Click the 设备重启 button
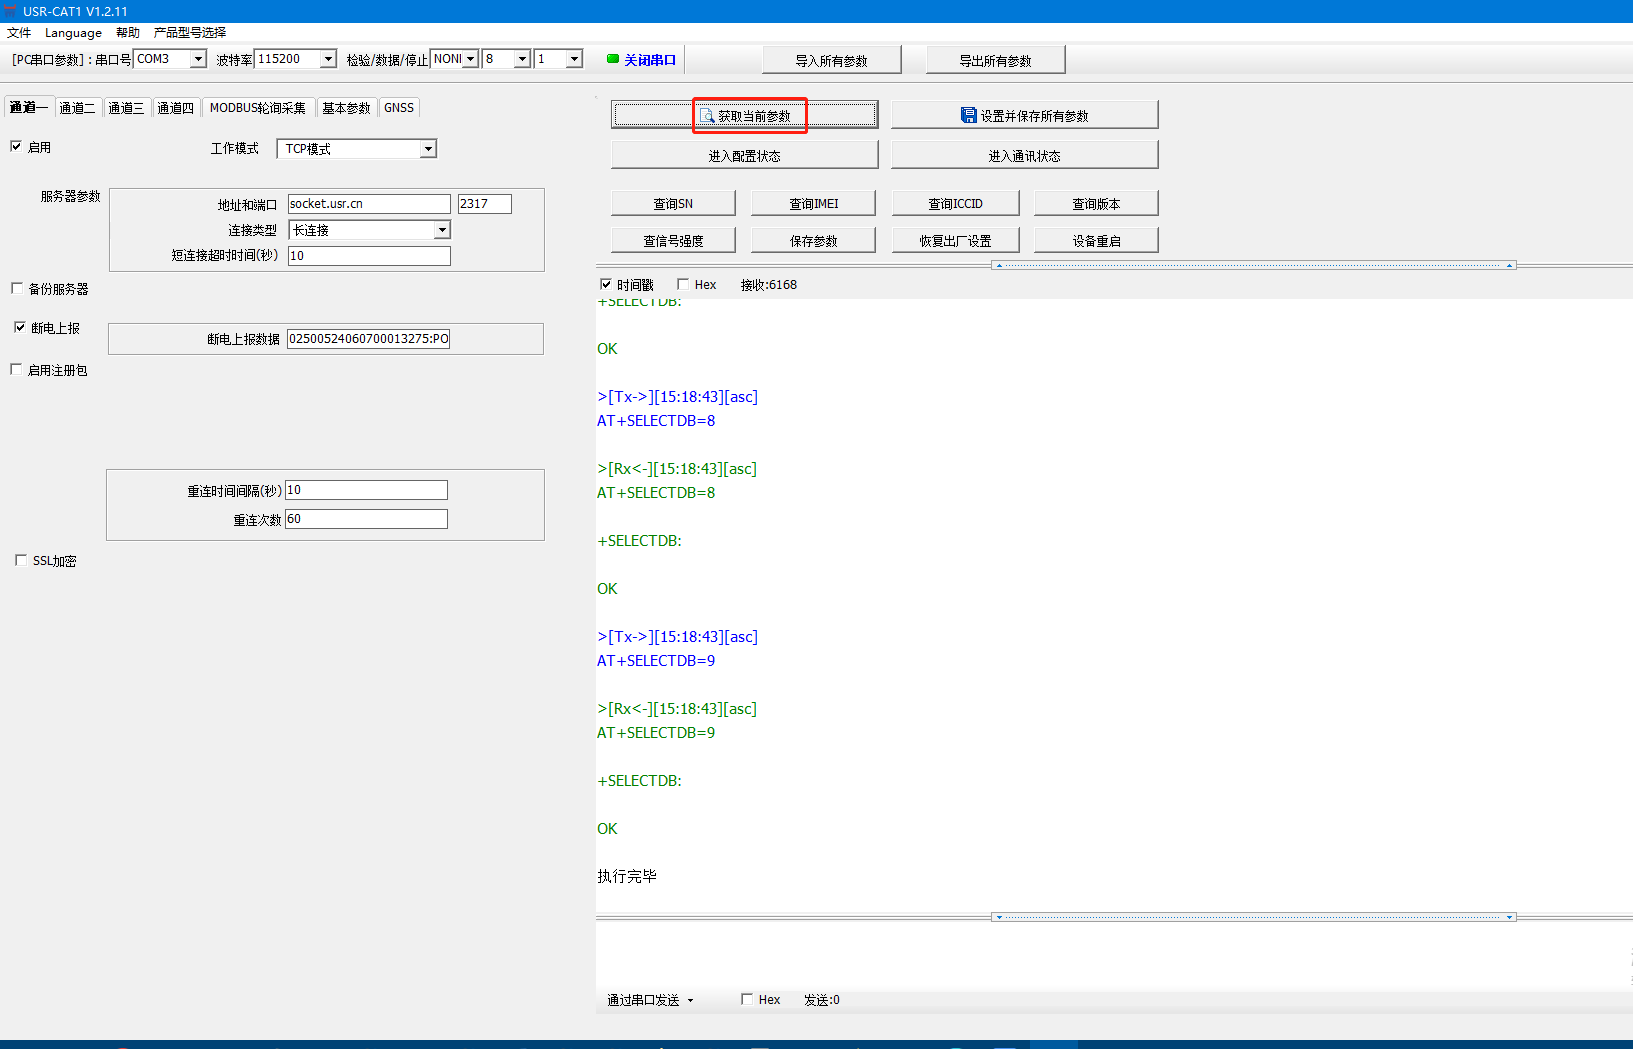 pyautogui.click(x=1096, y=241)
